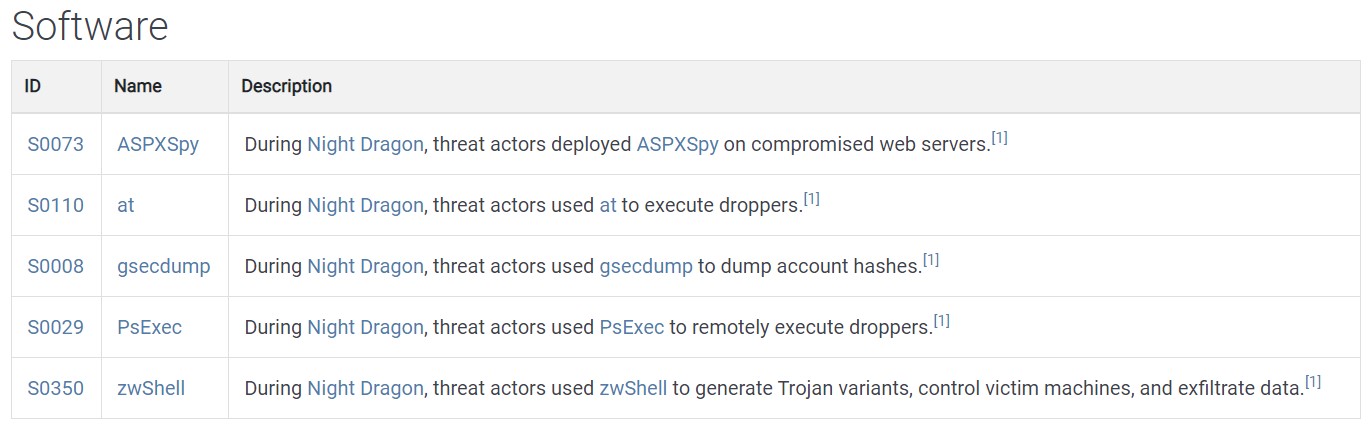Click the zwShell name link
1368x425 pixels.
pos(151,388)
